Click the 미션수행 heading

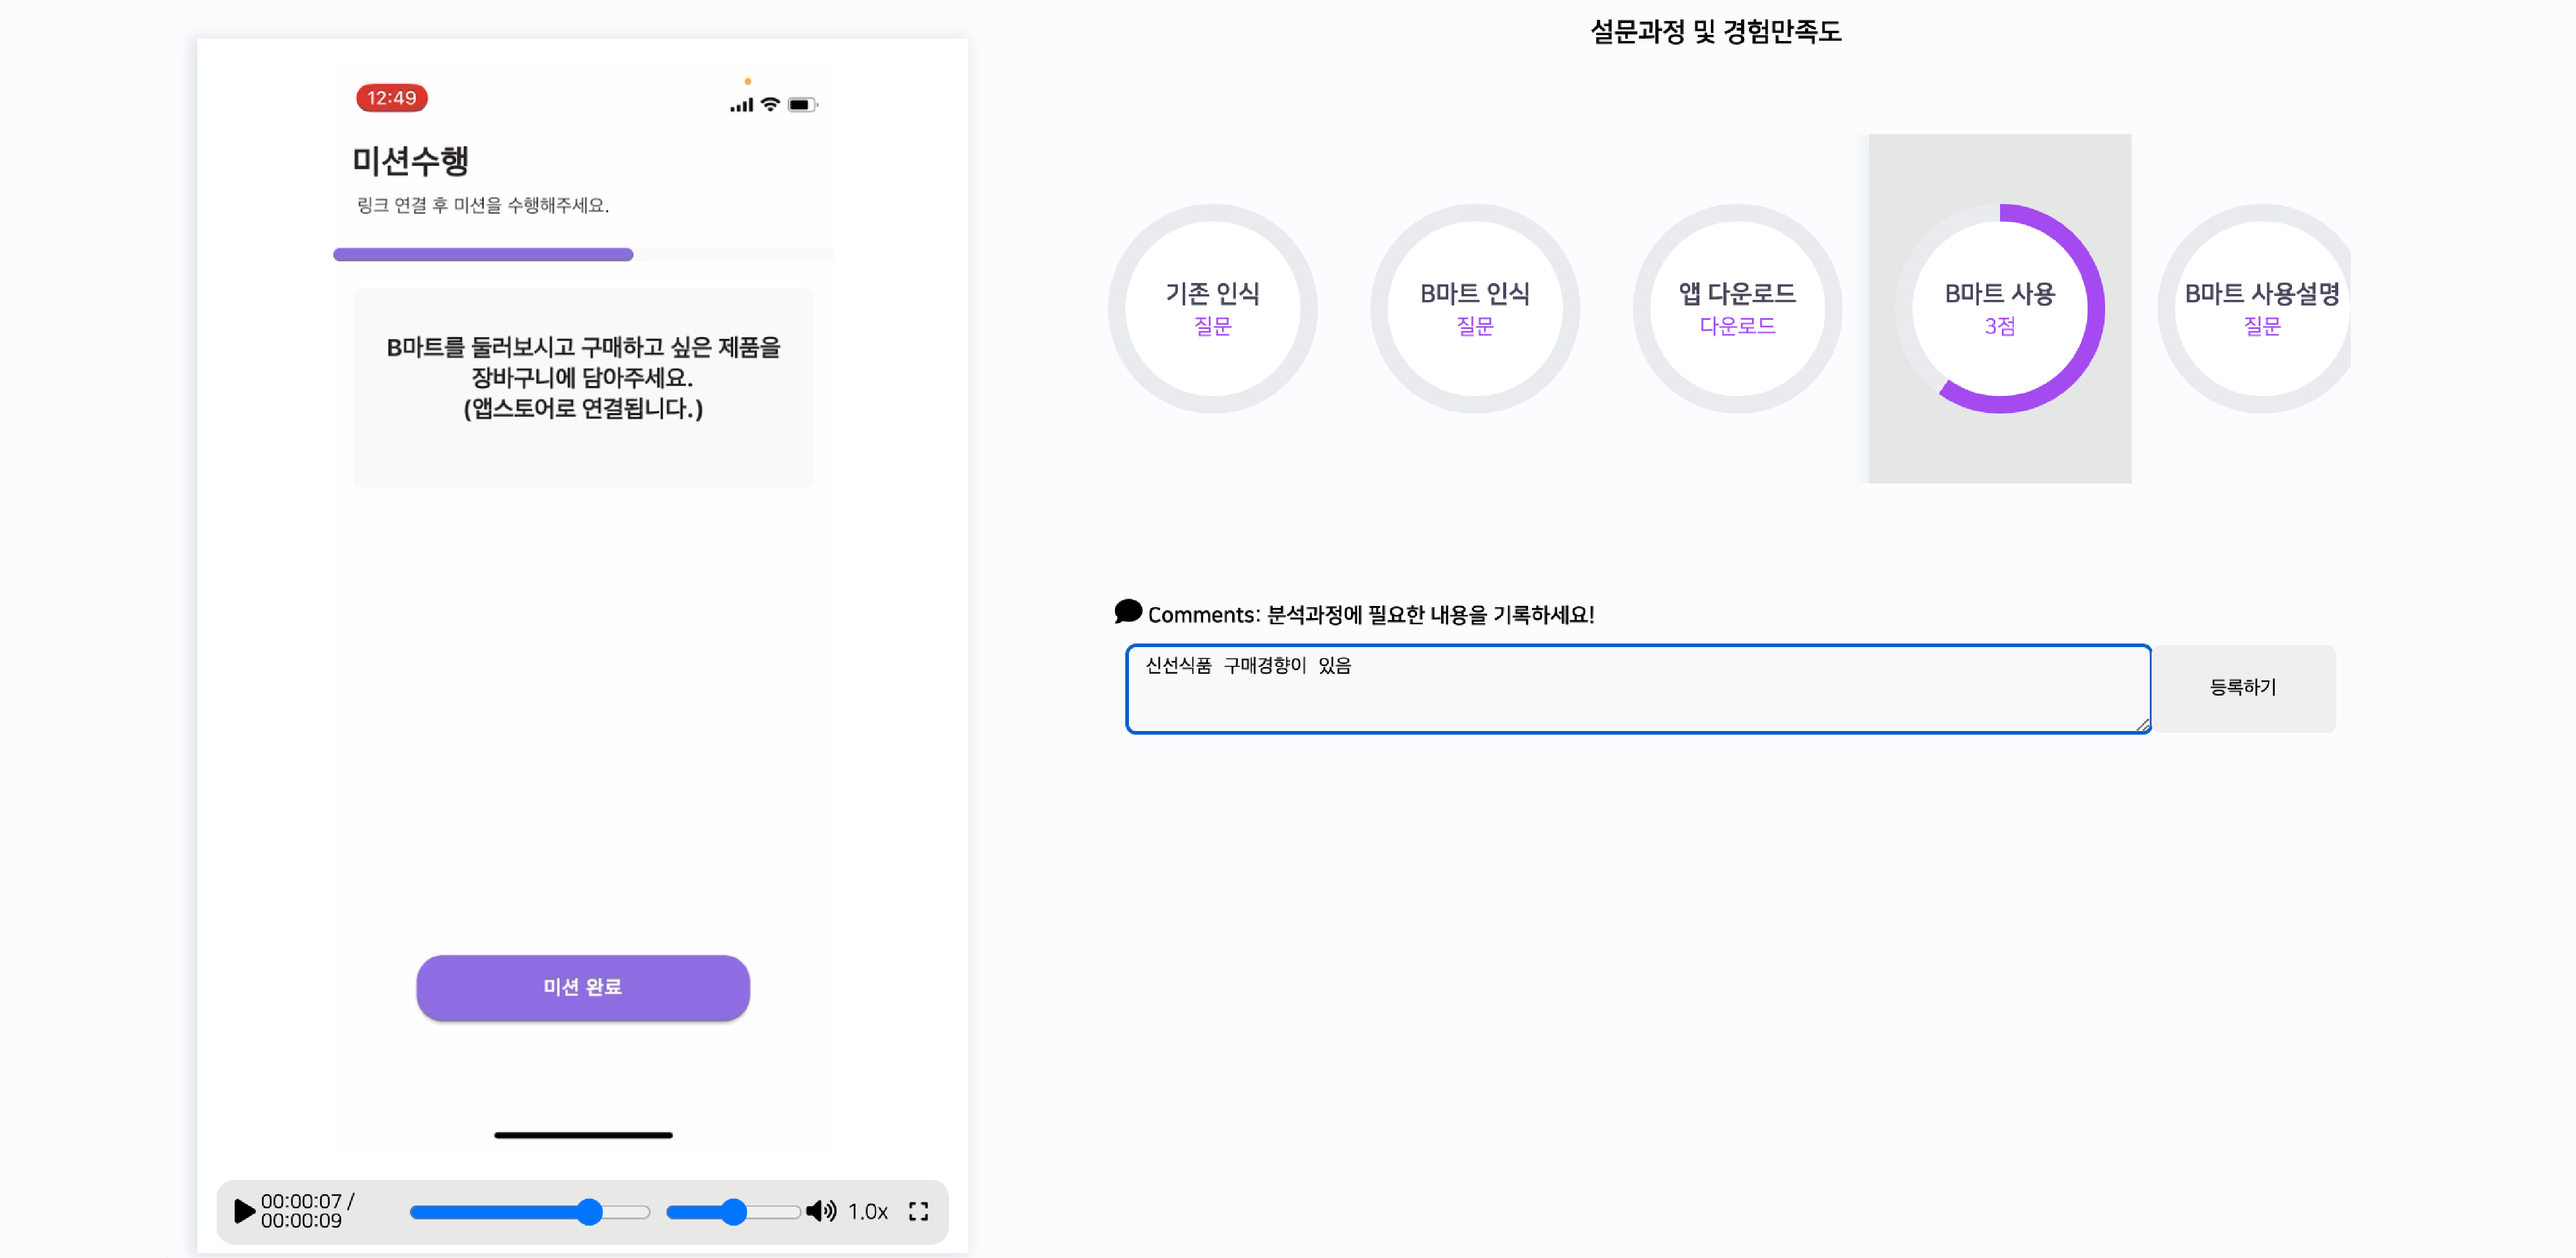pyautogui.click(x=410, y=161)
